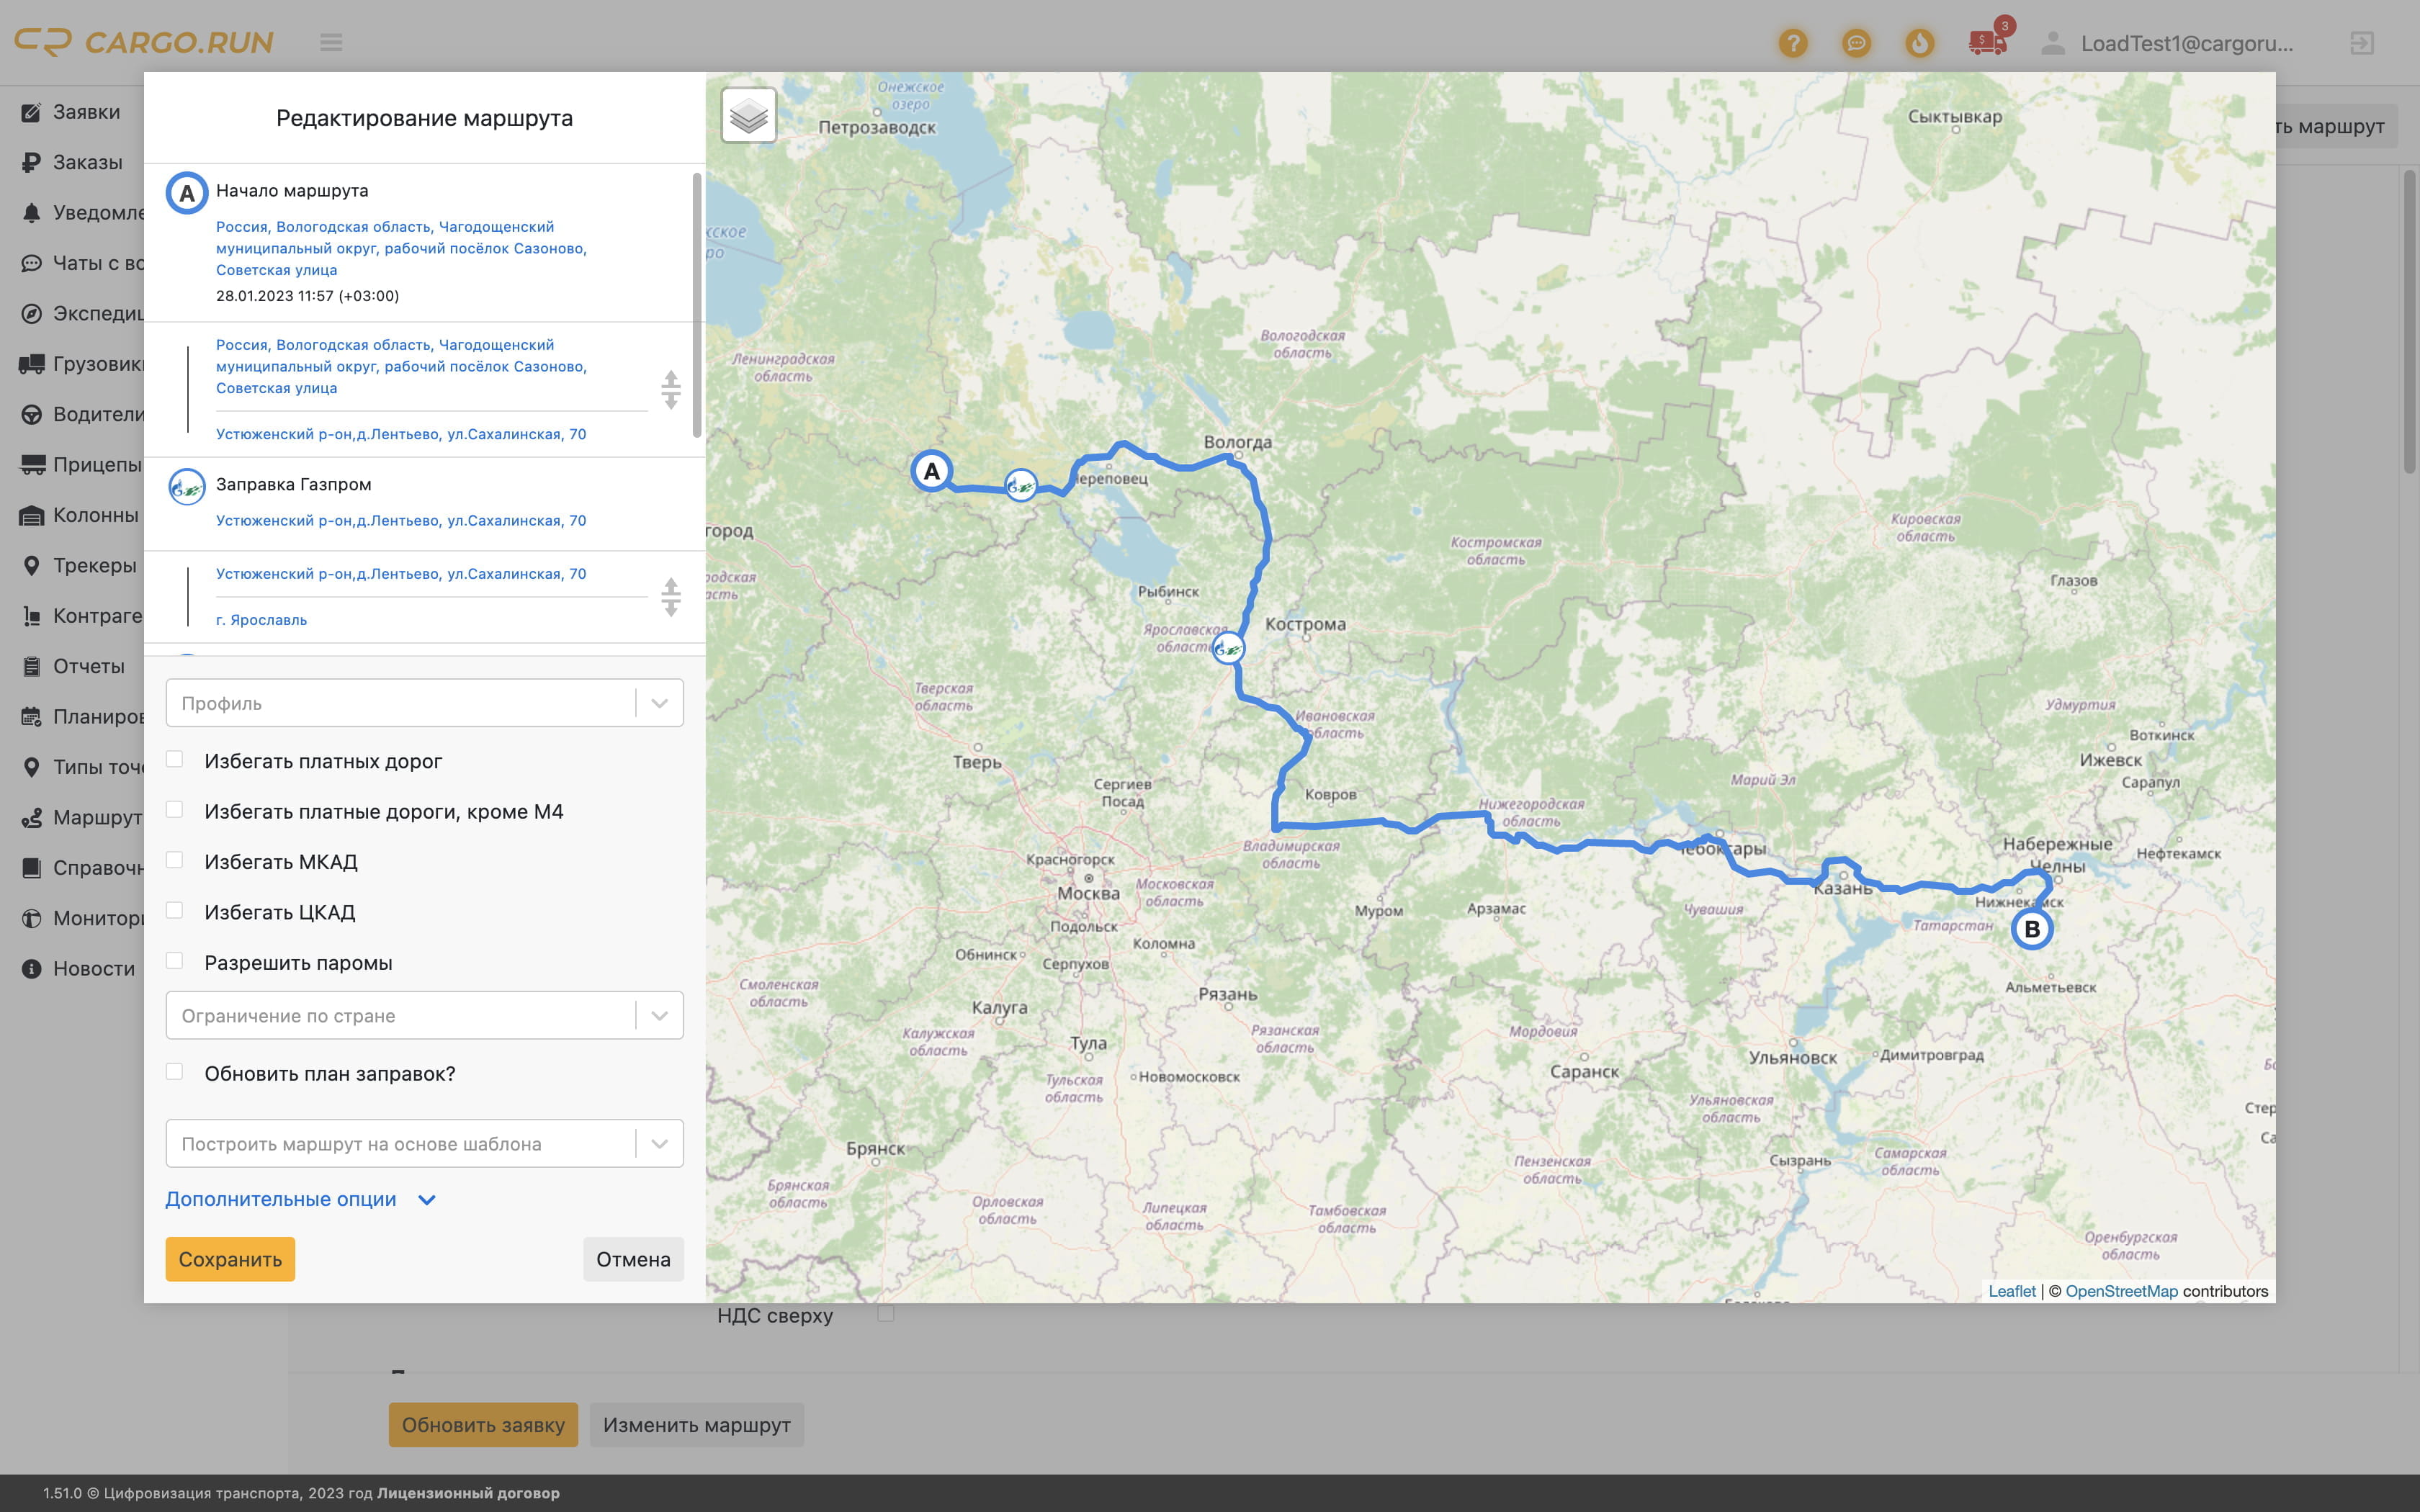Click the Трекеры pin icon
Screen dimensions: 2420x1512
32,565
